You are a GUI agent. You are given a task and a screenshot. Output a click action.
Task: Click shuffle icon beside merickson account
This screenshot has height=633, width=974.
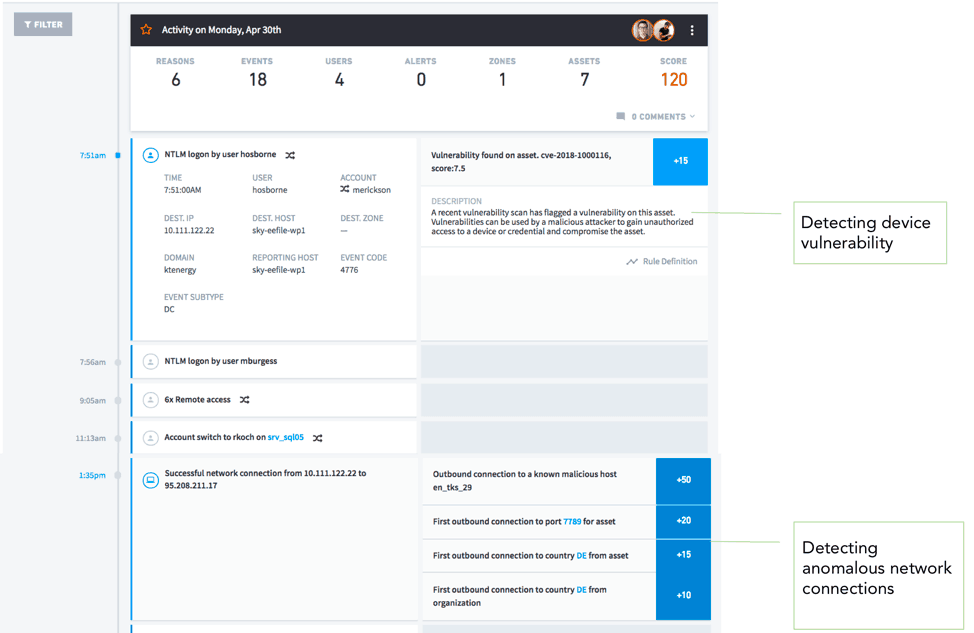(x=345, y=189)
